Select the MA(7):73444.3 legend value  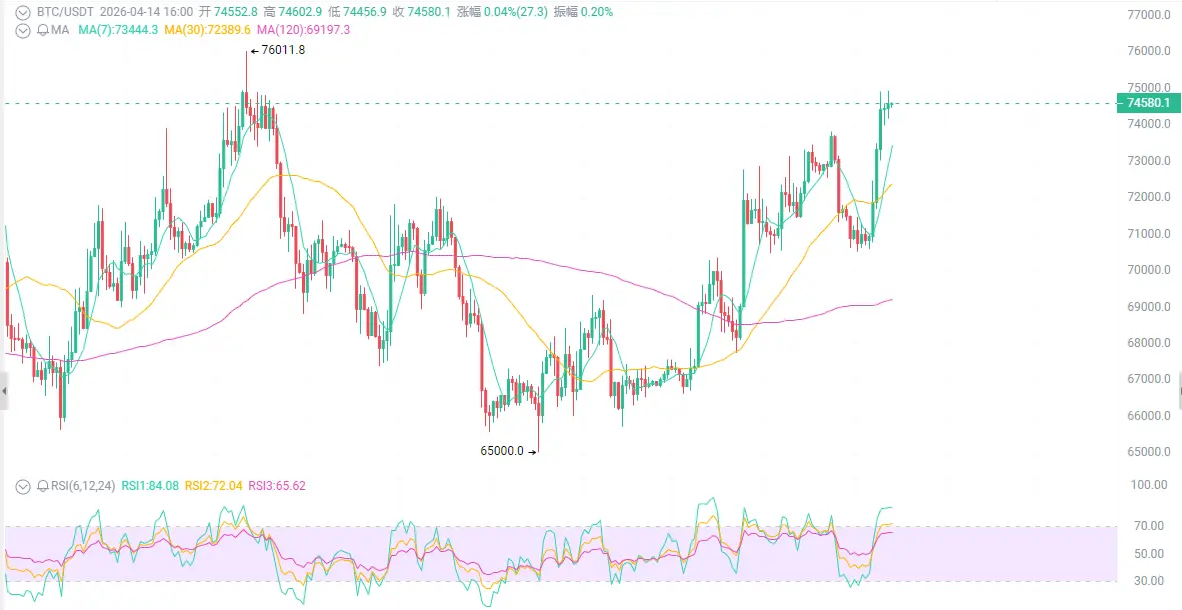(x=118, y=30)
